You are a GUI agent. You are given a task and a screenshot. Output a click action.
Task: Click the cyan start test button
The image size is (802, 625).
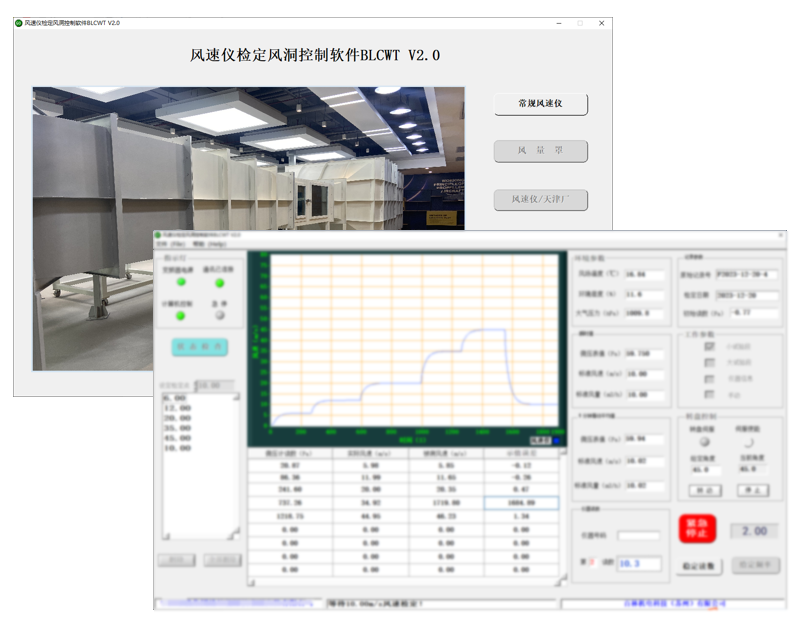click(199, 347)
